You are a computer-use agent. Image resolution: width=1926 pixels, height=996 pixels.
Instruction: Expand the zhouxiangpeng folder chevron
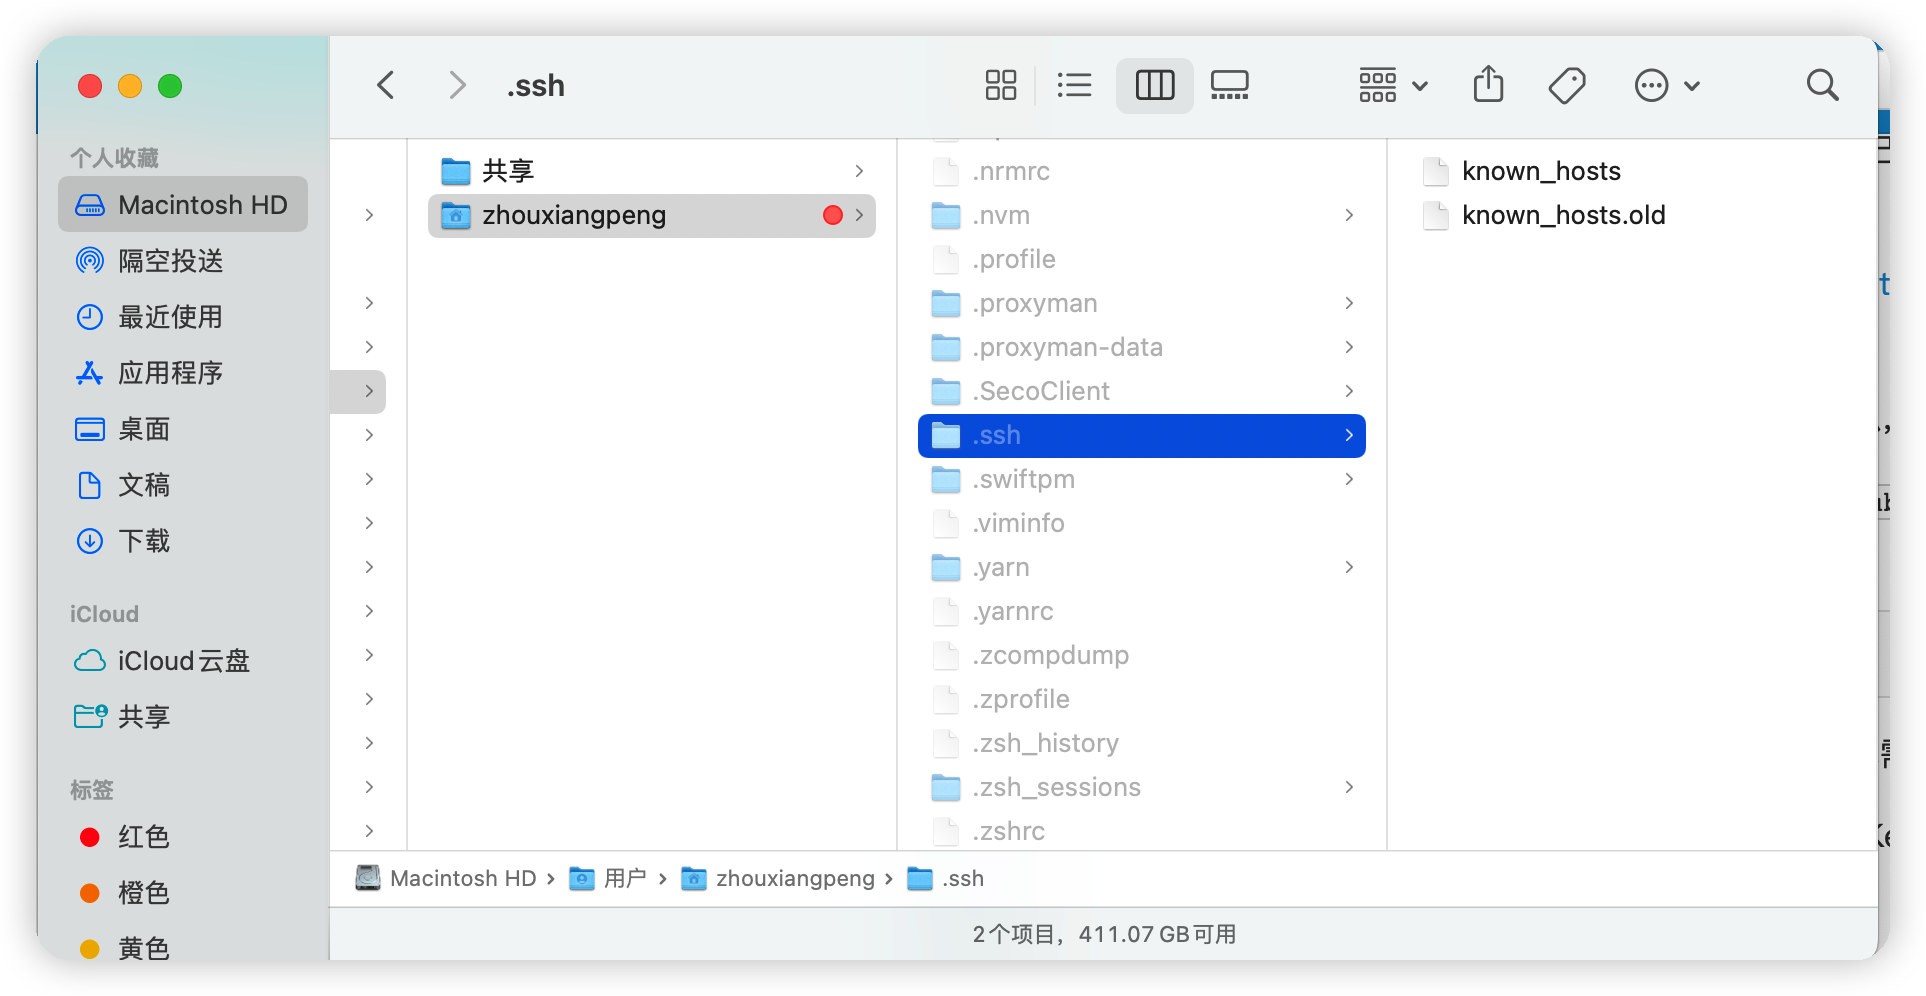coord(859,215)
